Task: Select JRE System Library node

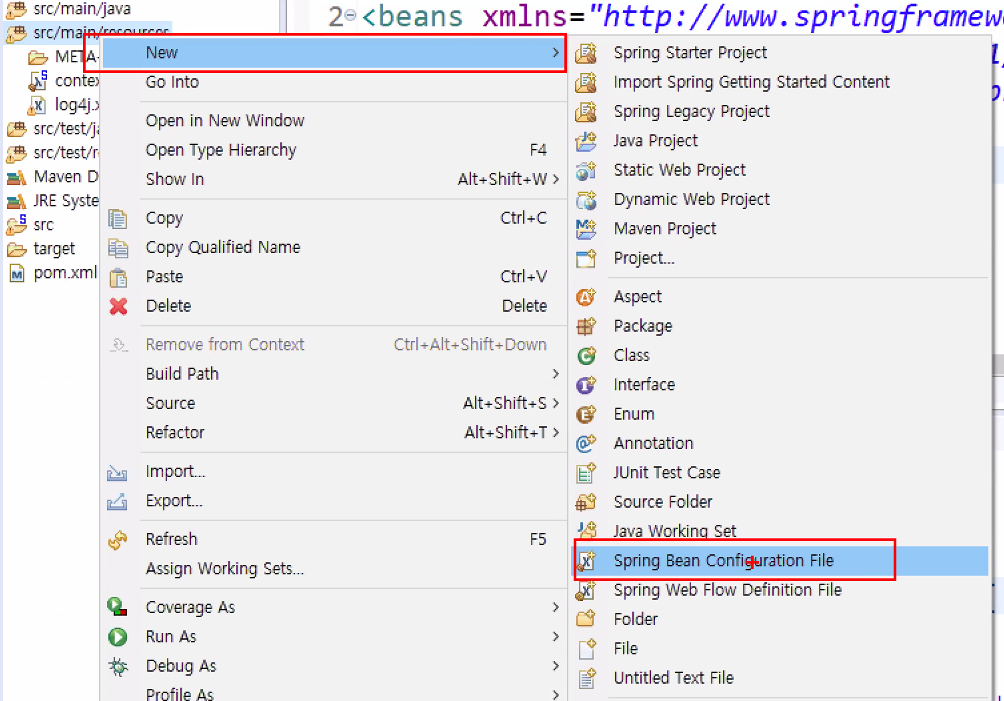Action: (66, 200)
